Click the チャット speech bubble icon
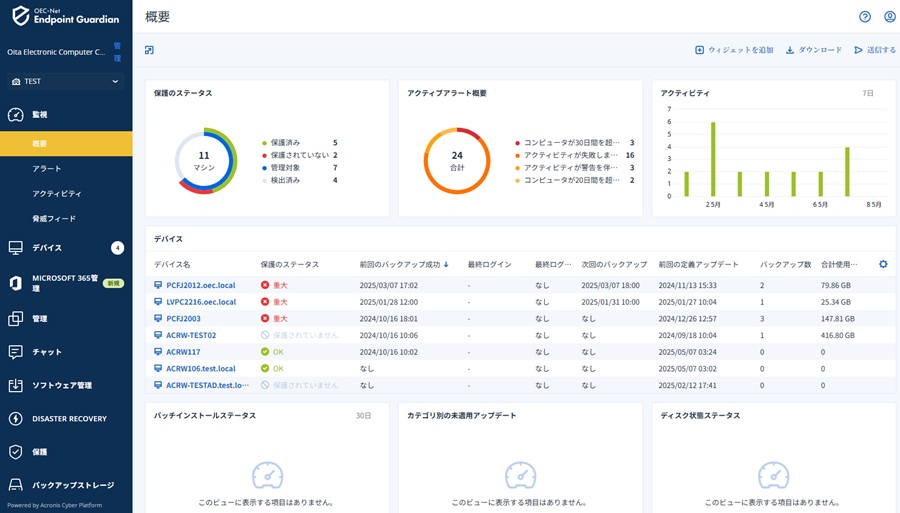900x513 pixels. 15,352
